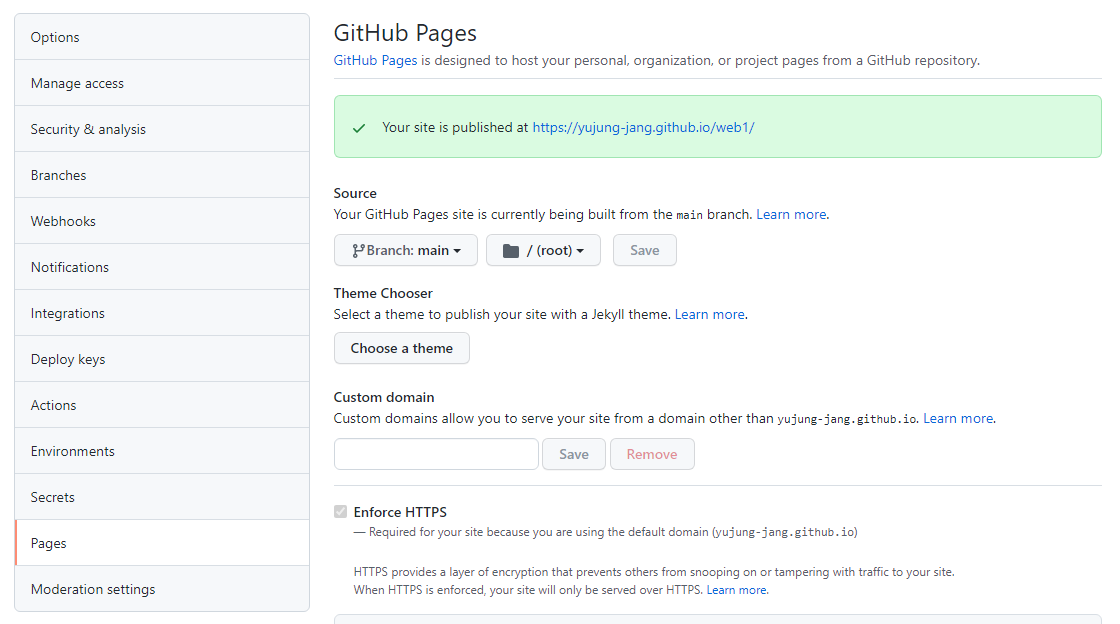Go to Integrations settings
This screenshot has height=624, width=1120.
click(162, 313)
